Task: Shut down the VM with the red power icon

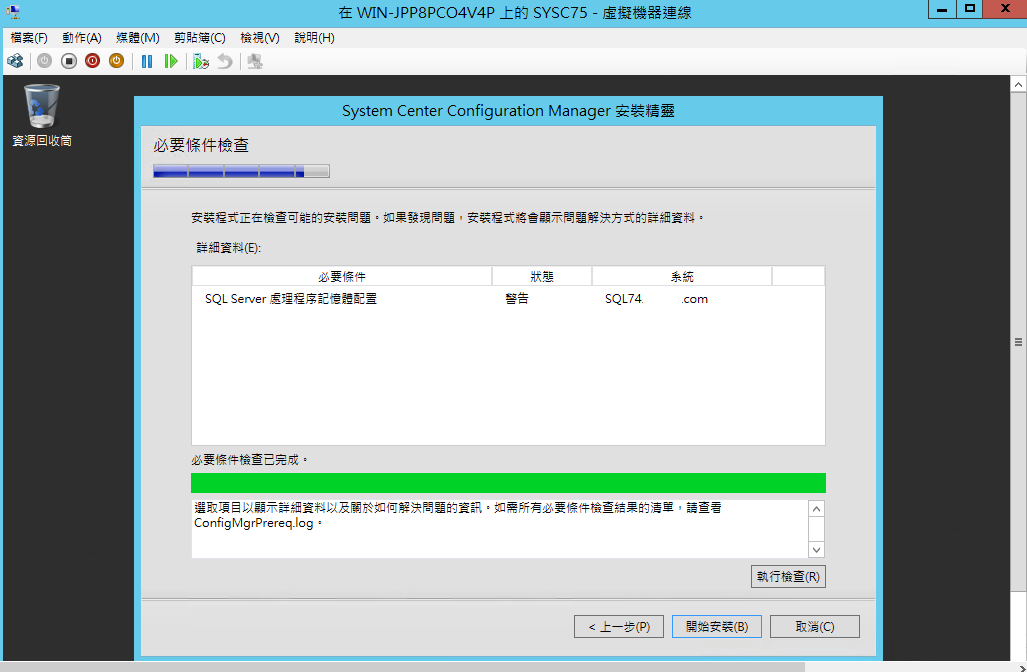Action: [92, 62]
